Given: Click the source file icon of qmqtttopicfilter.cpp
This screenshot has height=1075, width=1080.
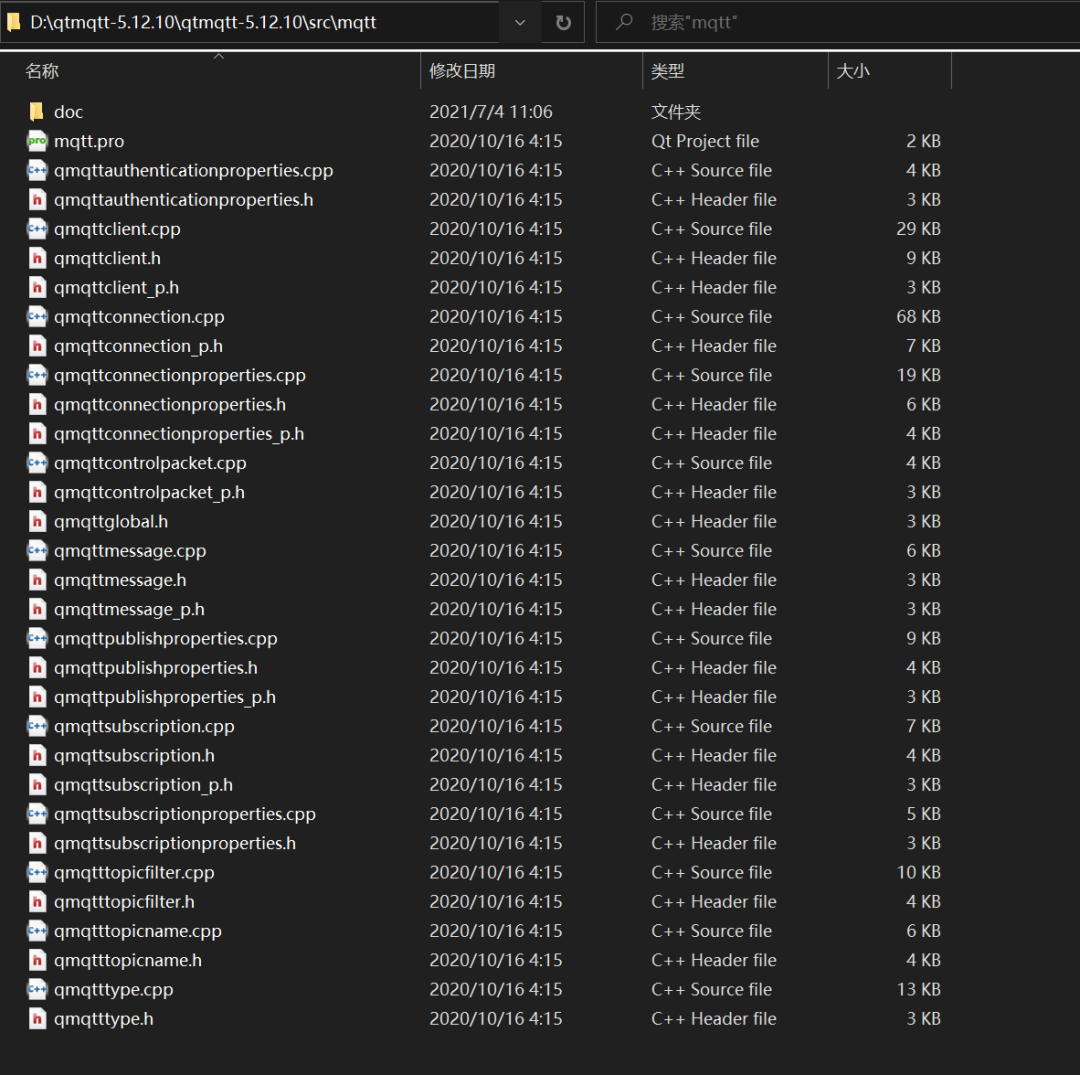Looking at the screenshot, I should pyautogui.click(x=35, y=872).
